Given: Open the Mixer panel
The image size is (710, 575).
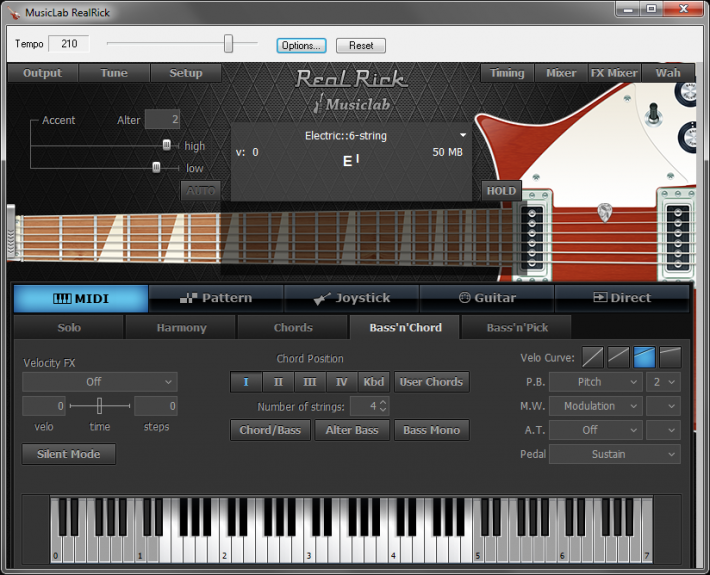Looking at the screenshot, I should coord(561,73).
